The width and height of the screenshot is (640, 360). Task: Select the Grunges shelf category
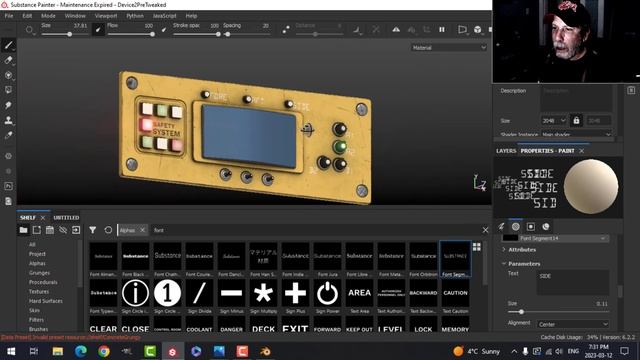(39, 273)
